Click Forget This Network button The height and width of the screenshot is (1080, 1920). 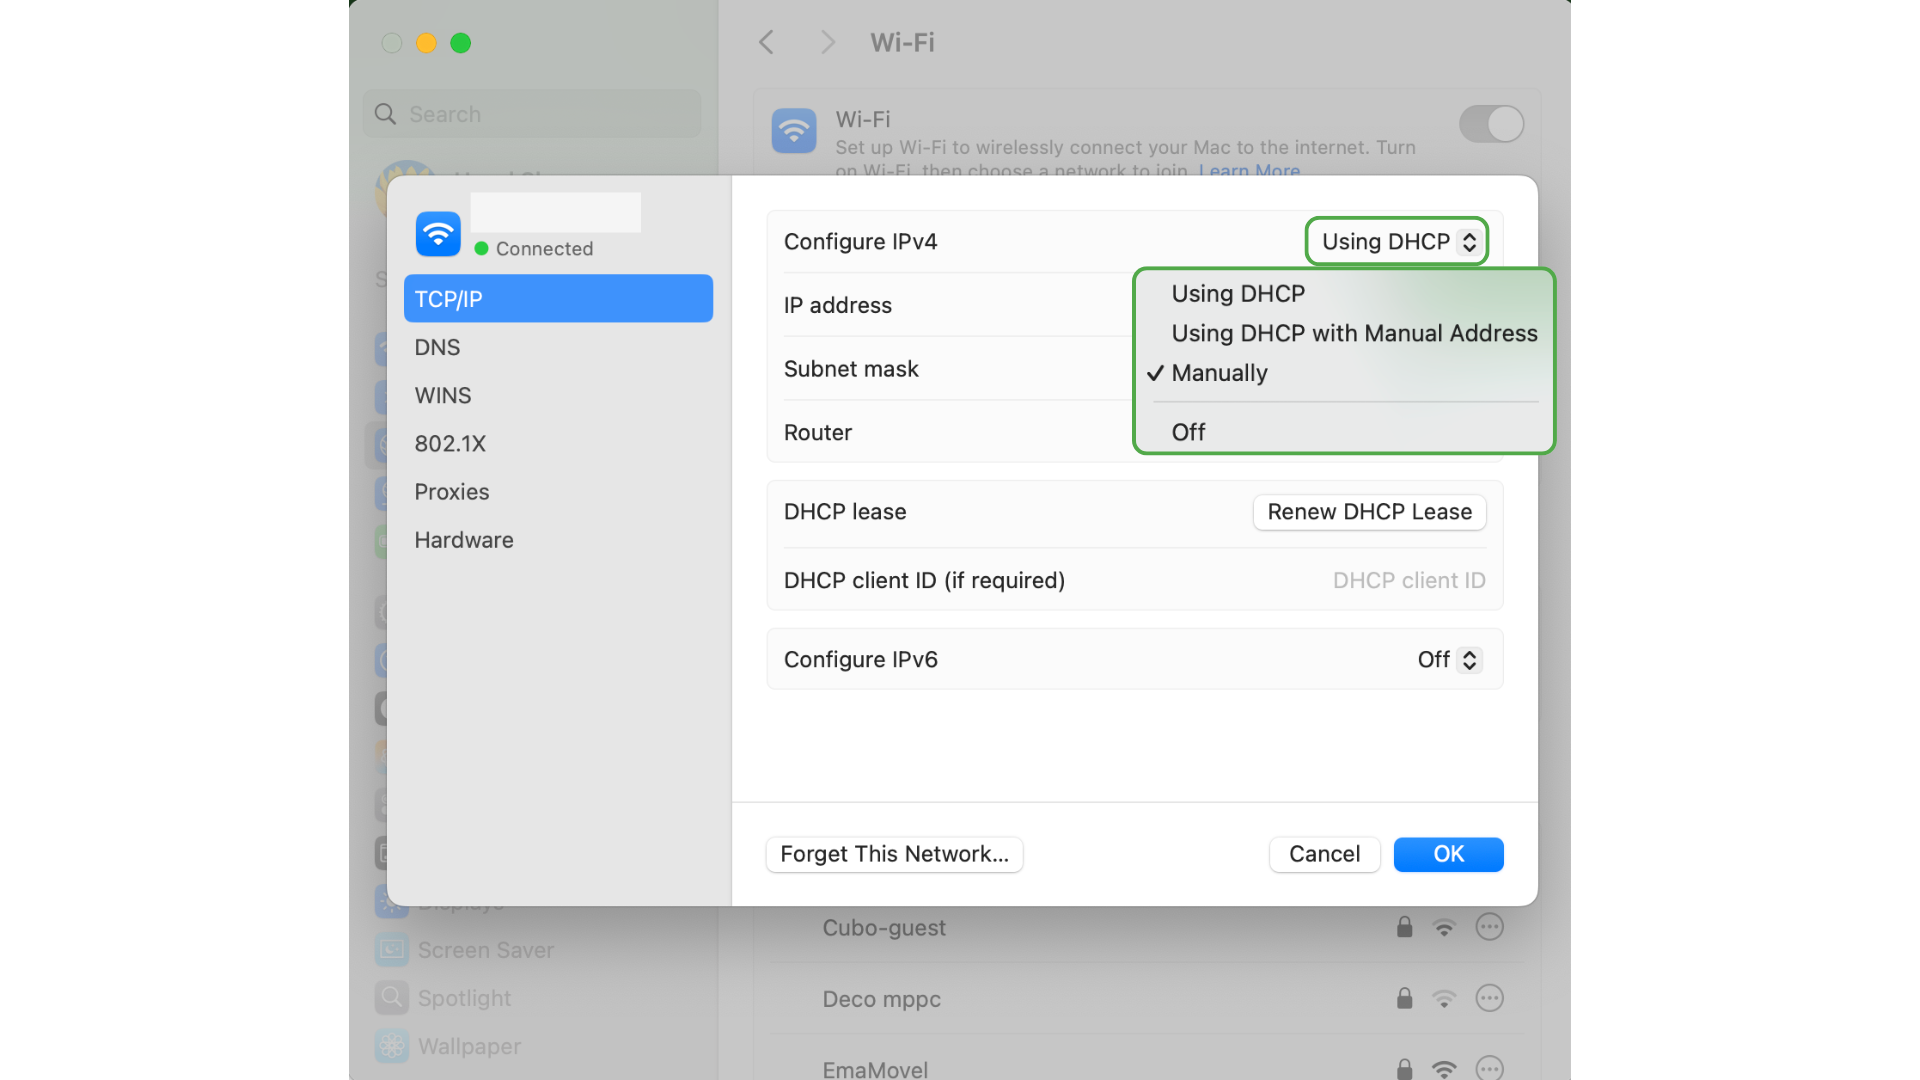pos(894,854)
